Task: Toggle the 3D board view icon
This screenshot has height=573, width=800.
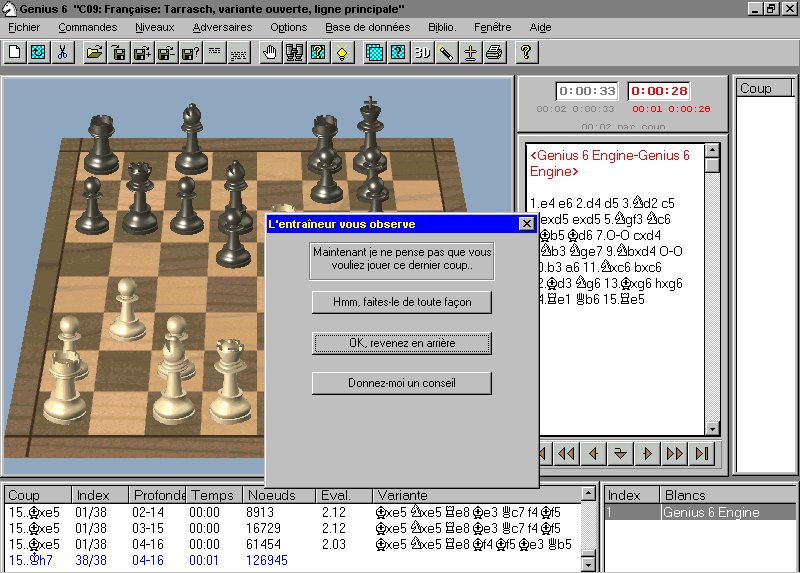Action: 422,53
